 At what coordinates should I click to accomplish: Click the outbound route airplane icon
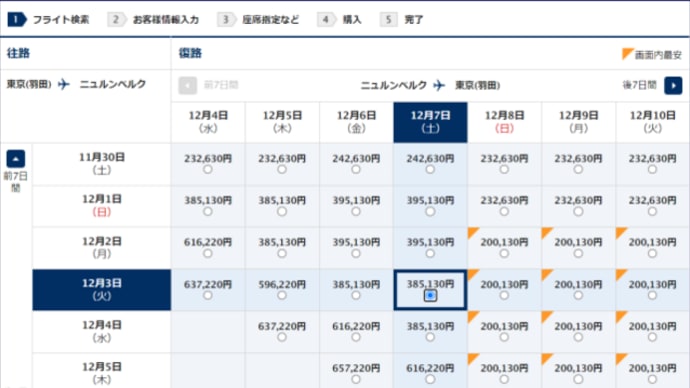pos(64,84)
